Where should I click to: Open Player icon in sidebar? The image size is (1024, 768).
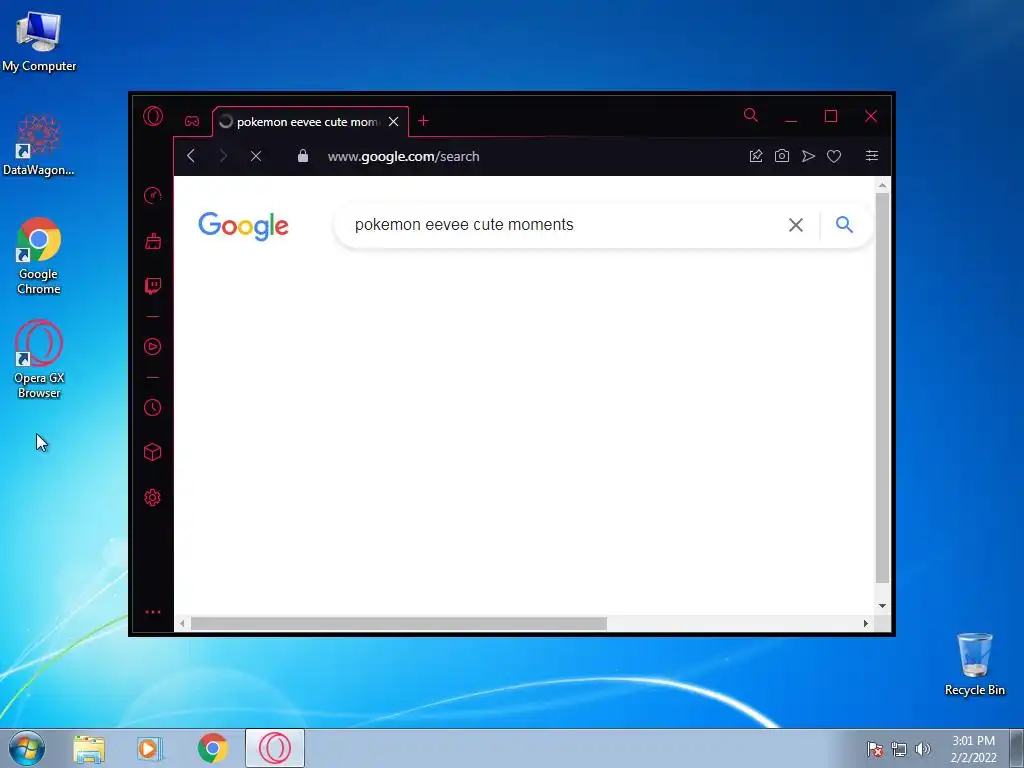pos(153,346)
